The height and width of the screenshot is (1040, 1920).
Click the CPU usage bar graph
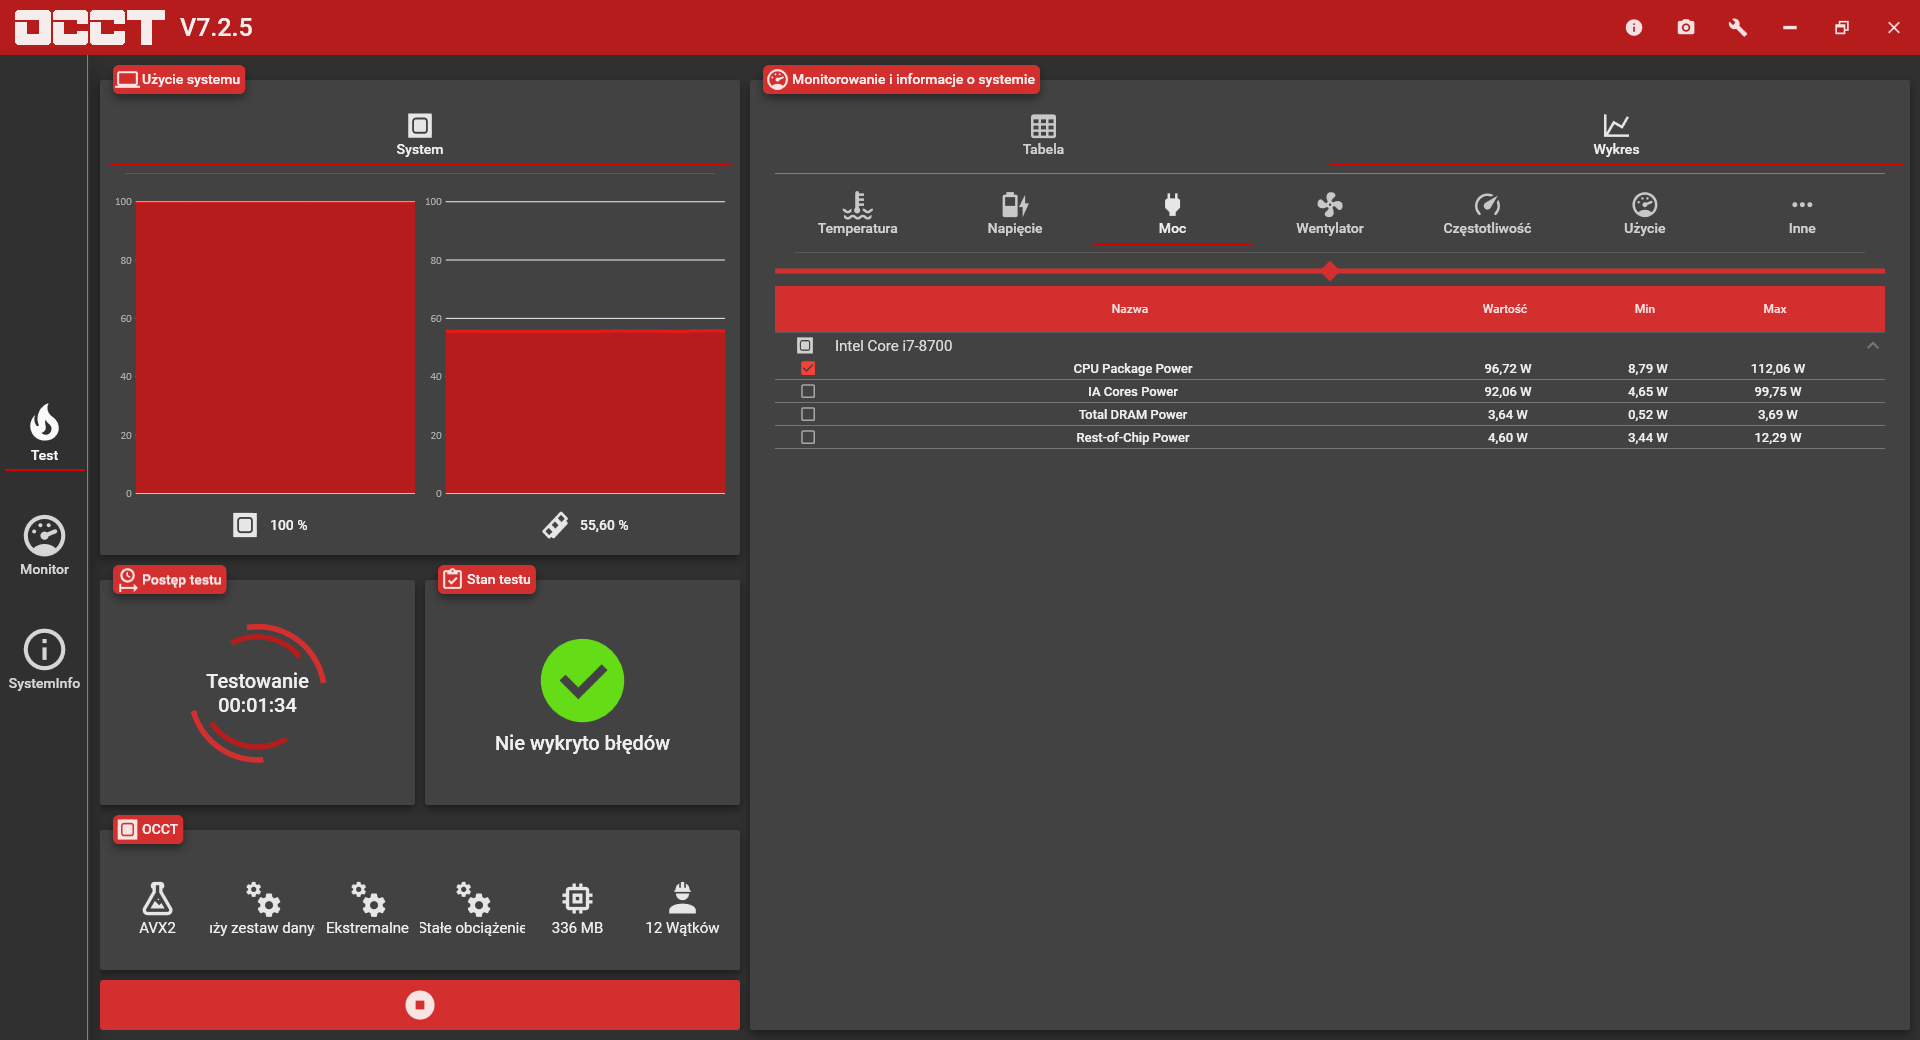coord(275,347)
